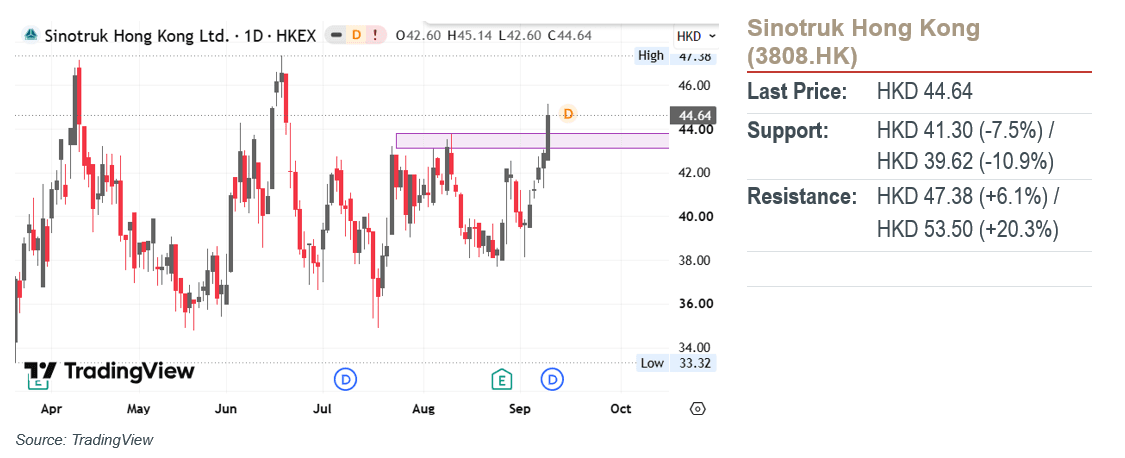The image size is (1125, 458).
Task: Click the orange D marker beside last candle
Action: coord(568,113)
